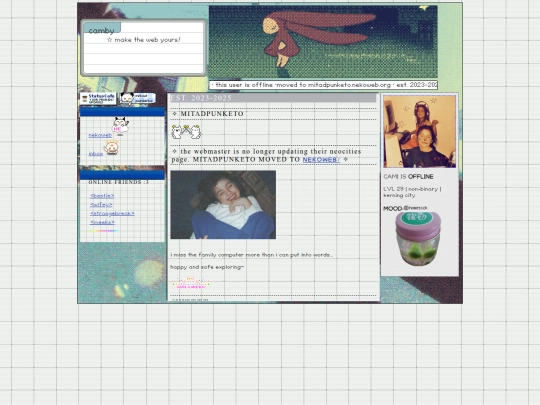Click 'LVL 29 | non-binary | kerning city' text
The width and height of the screenshot is (540, 405).
click(x=412, y=192)
